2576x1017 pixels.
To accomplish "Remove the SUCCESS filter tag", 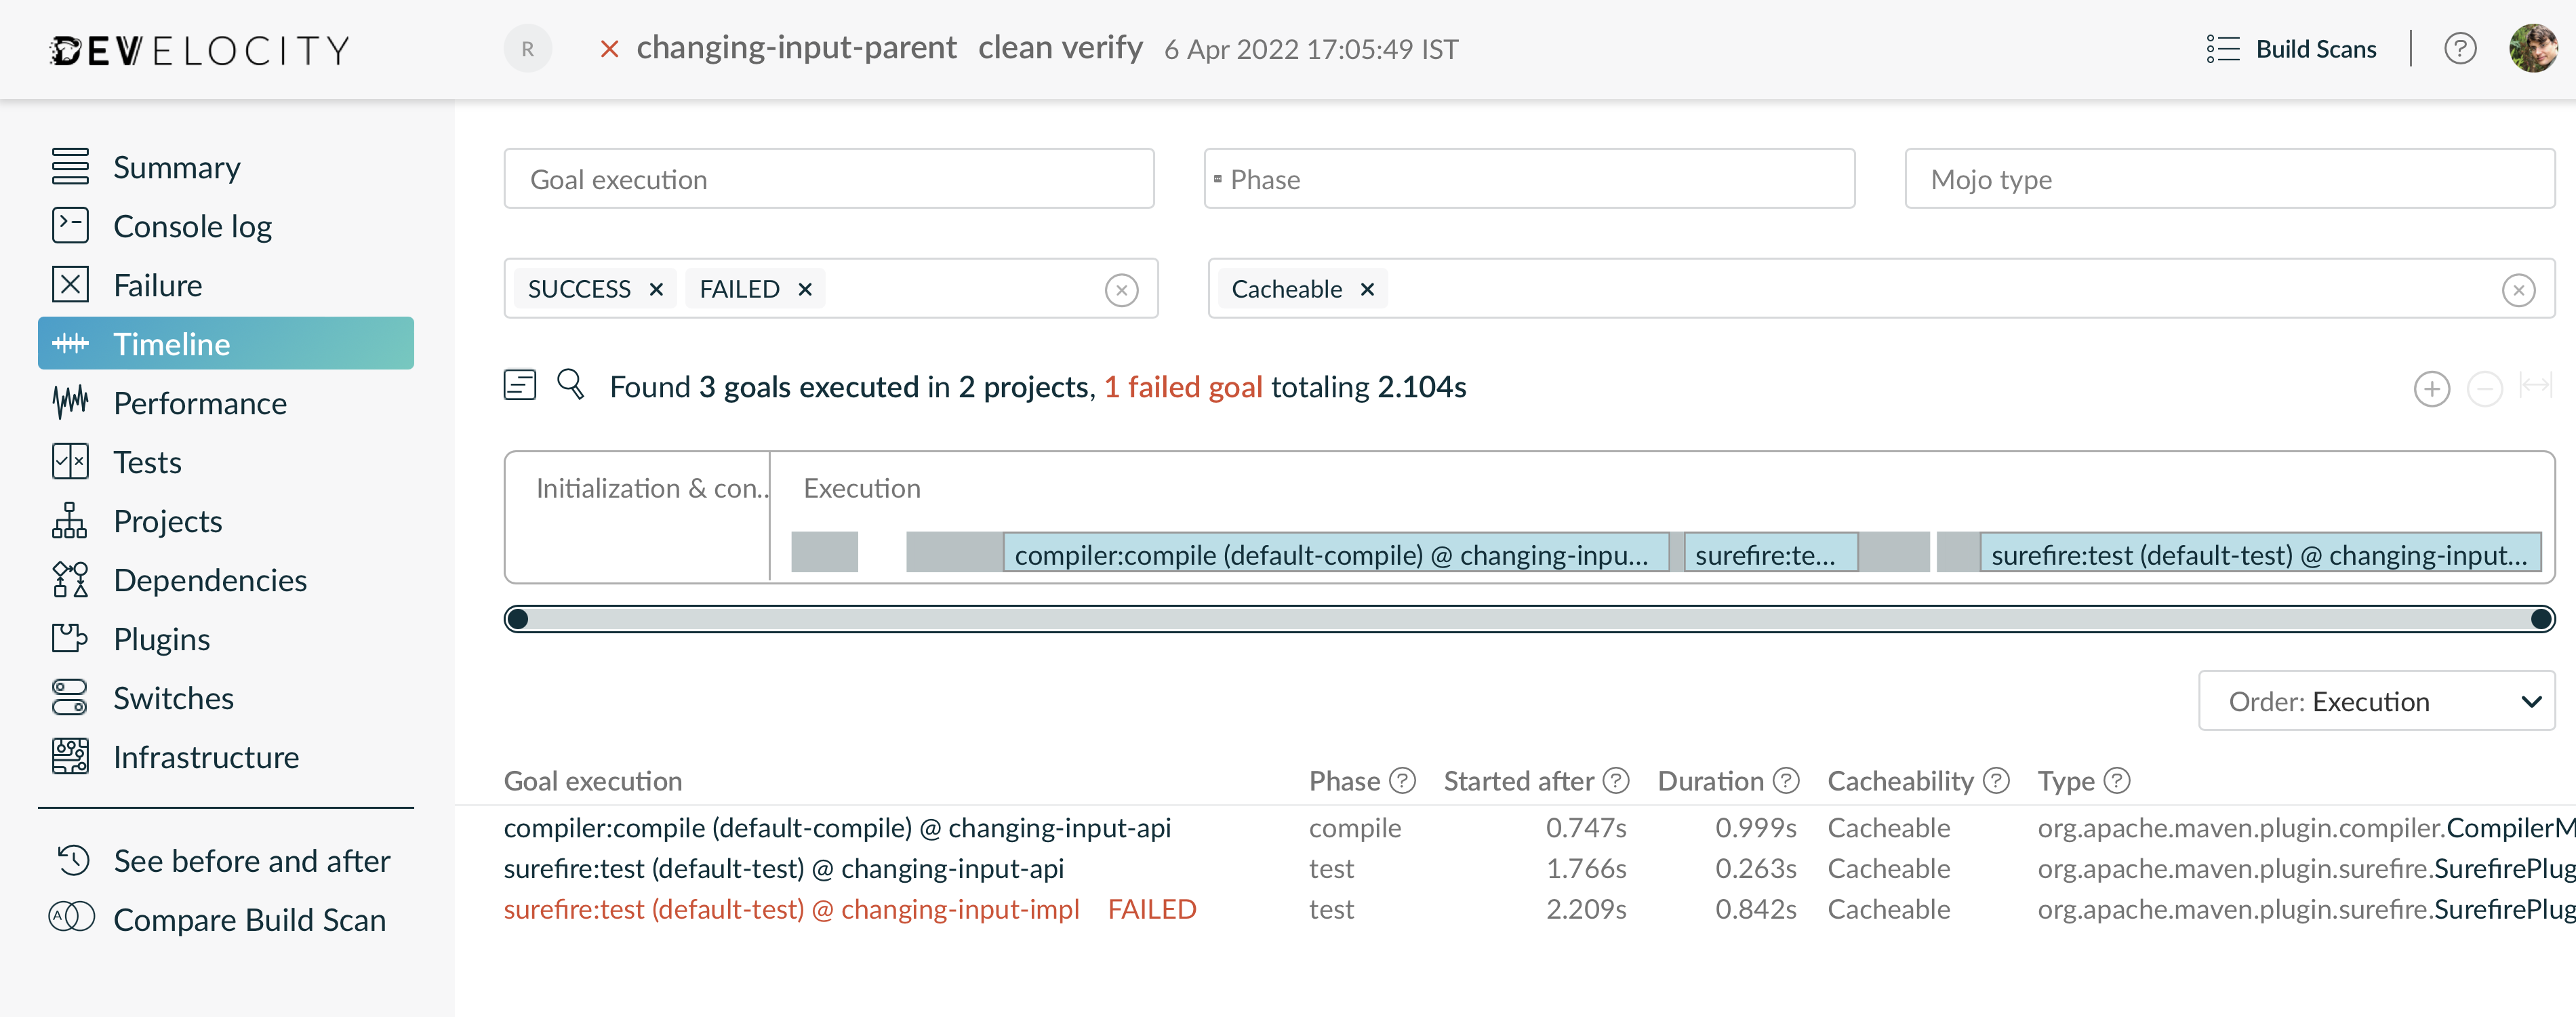I will (656, 290).
